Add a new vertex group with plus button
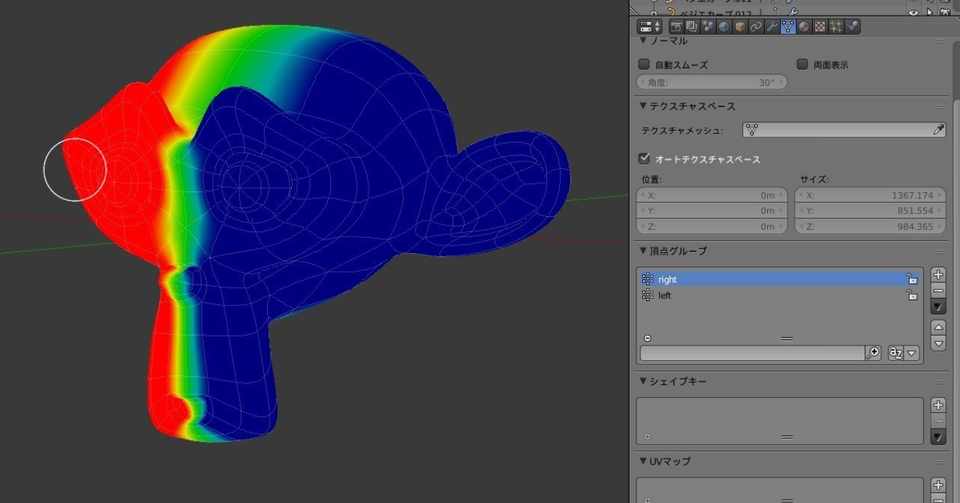 click(938, 274)
